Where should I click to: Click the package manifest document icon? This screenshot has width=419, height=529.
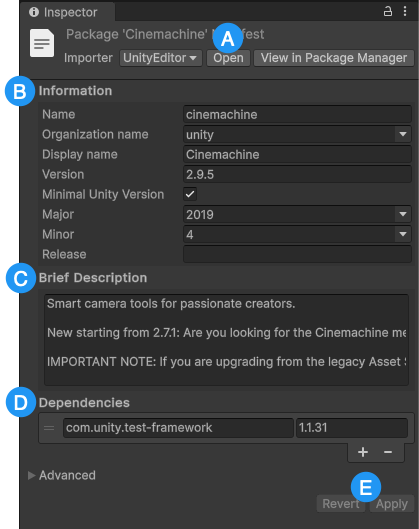[x=42, y=43]
